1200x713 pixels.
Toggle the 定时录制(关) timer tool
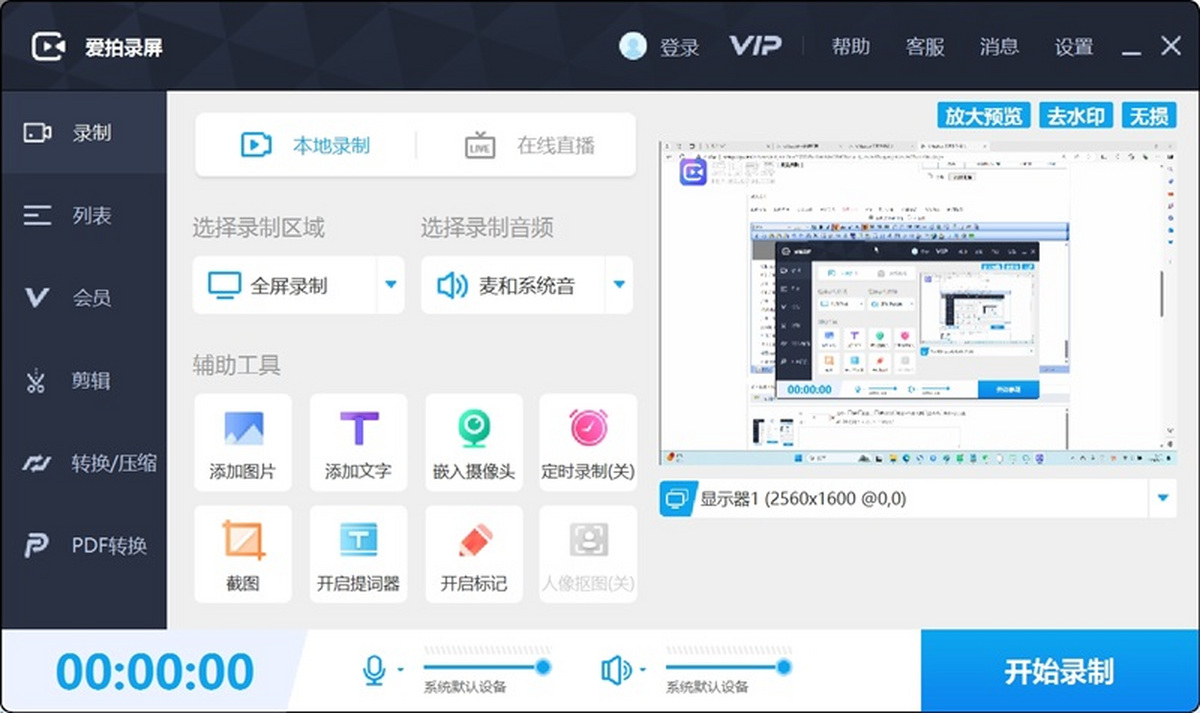pos(588,443)
